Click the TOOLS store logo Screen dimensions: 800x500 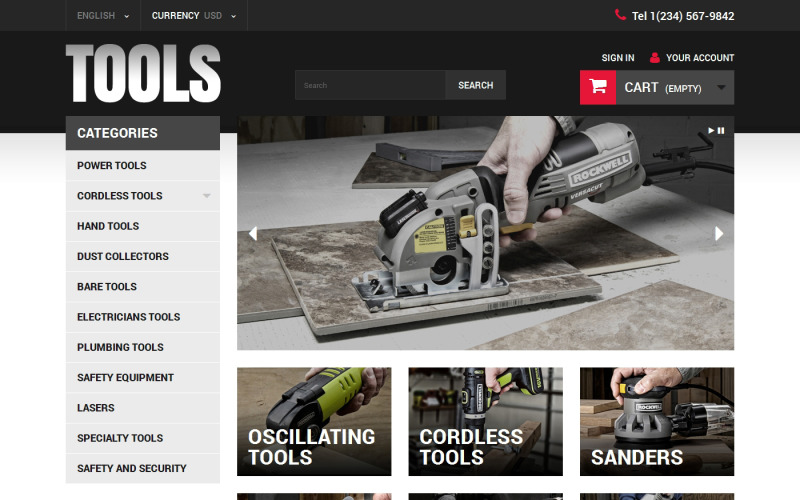(143, 74)
